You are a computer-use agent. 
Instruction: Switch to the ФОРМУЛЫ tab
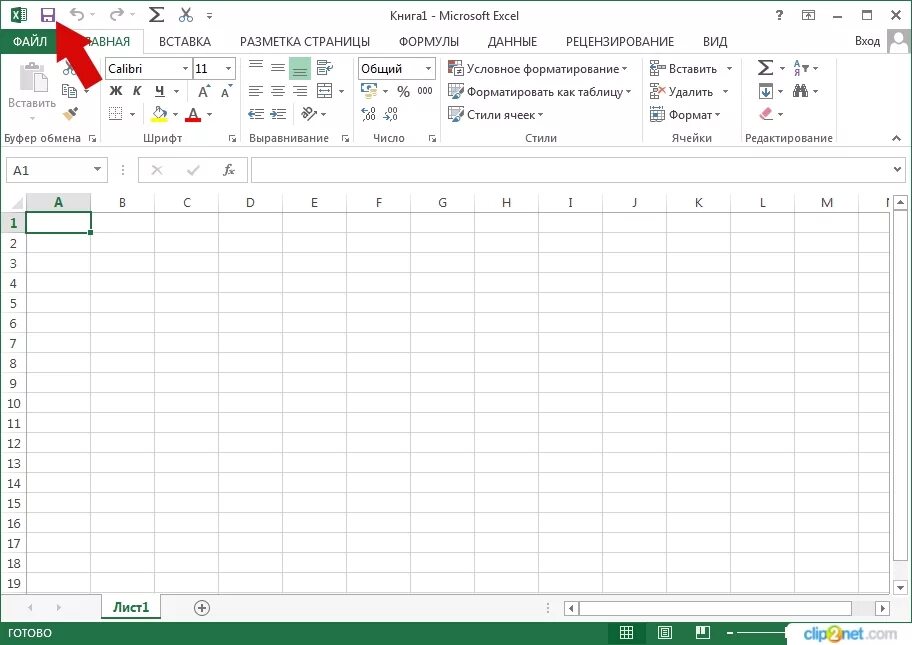click(x=429, y=41)
